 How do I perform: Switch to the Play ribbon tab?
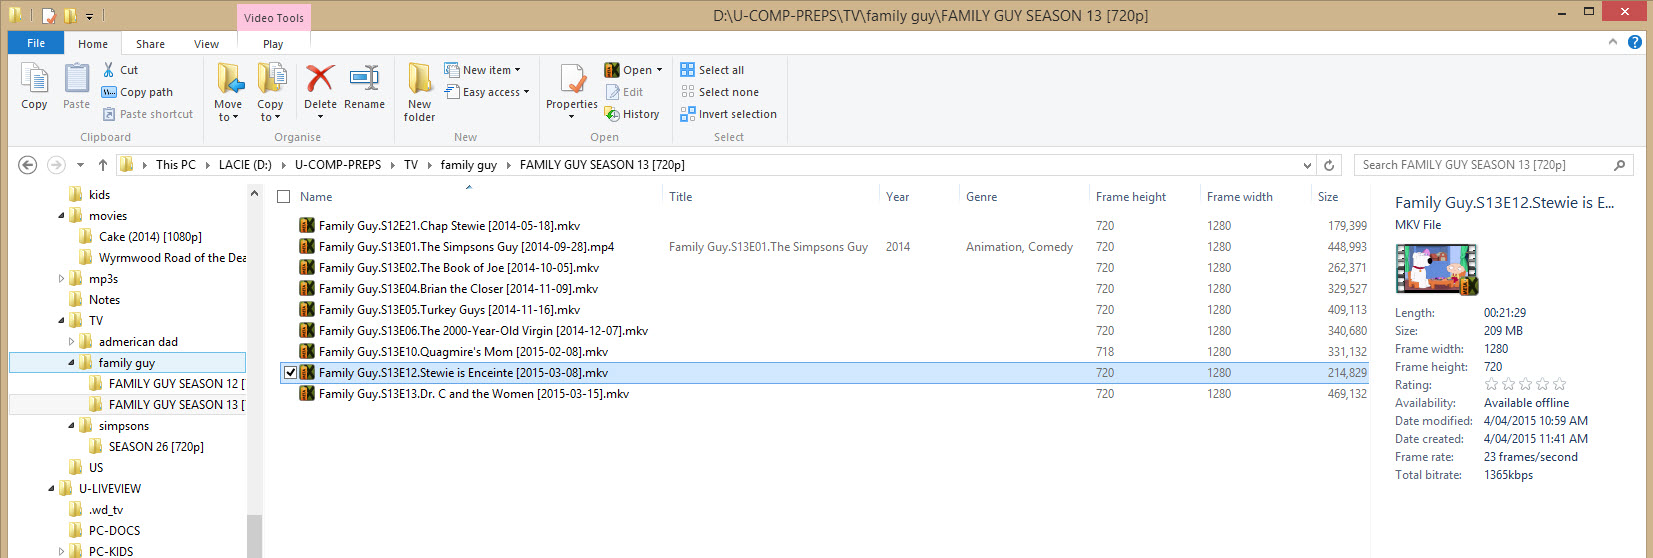click(x=273, y=44)
